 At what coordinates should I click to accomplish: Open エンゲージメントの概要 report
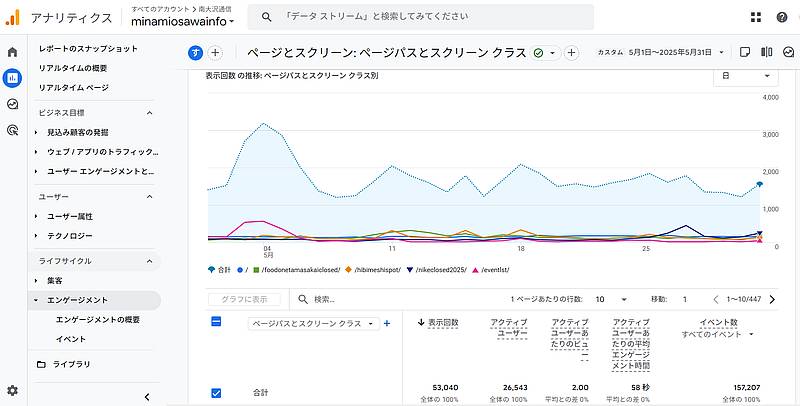coord(98,319)
